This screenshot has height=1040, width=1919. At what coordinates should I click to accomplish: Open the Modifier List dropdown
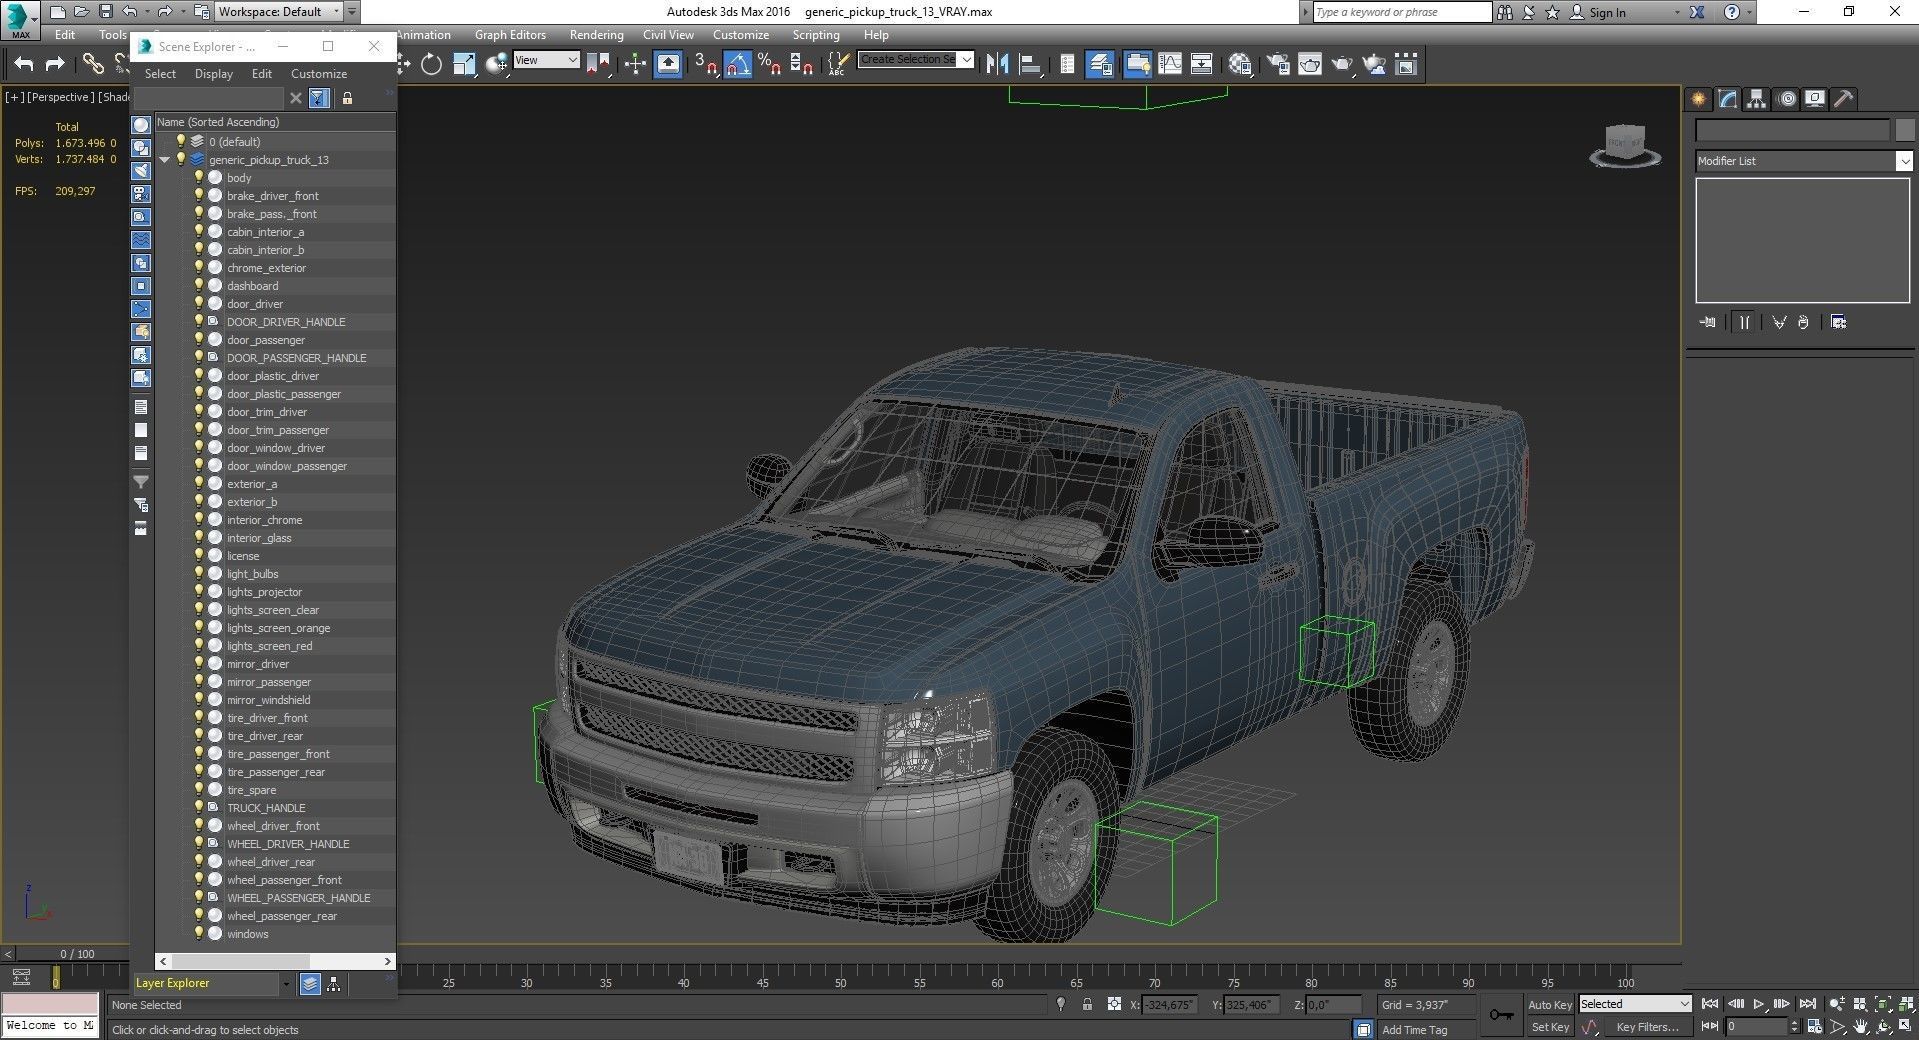click(x=1804, y=161)
